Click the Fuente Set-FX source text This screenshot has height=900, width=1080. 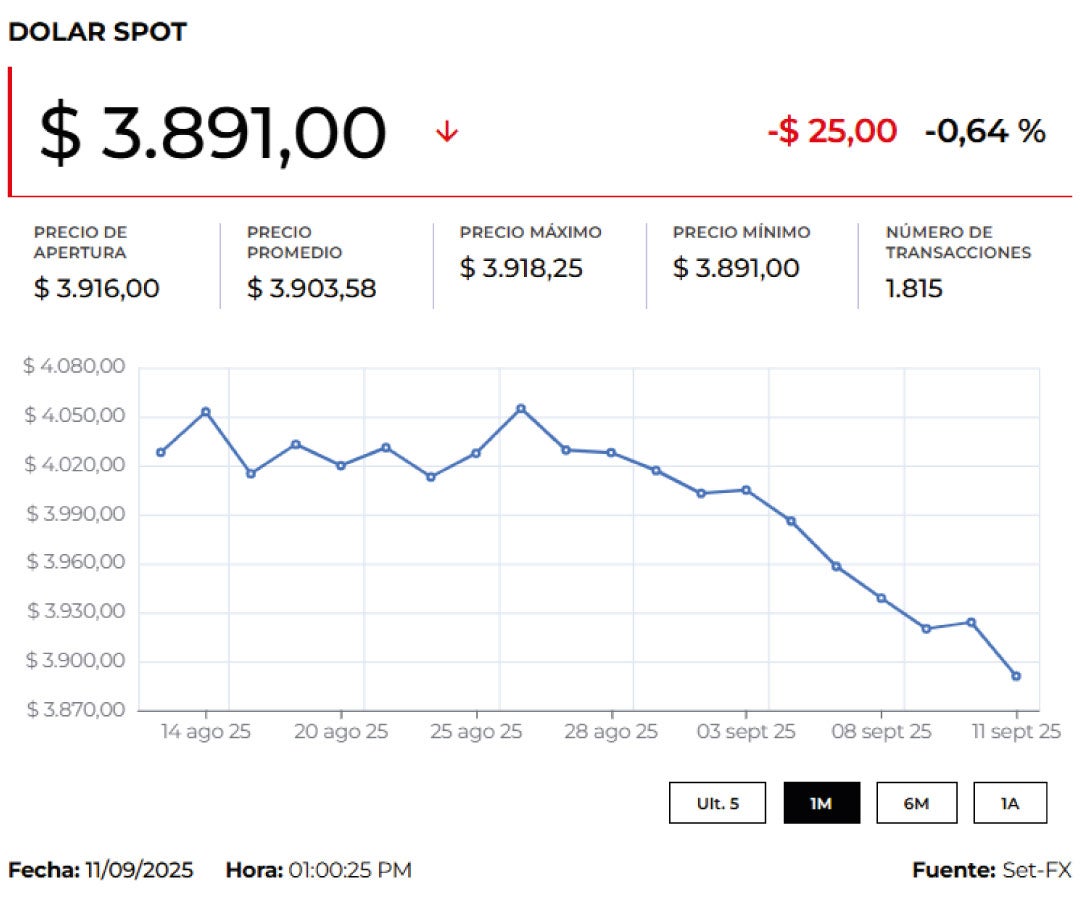991,870
